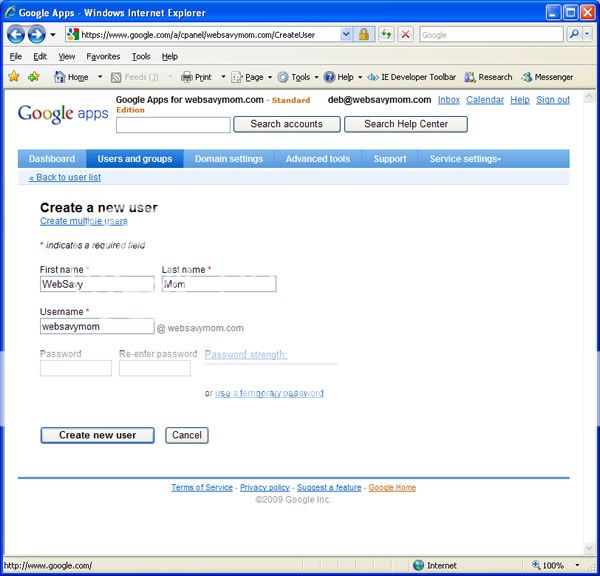Image resolution: width=600 pixels, height=576 pixels.
Task: Choose use a temporary password link
Action: [269, 393]
